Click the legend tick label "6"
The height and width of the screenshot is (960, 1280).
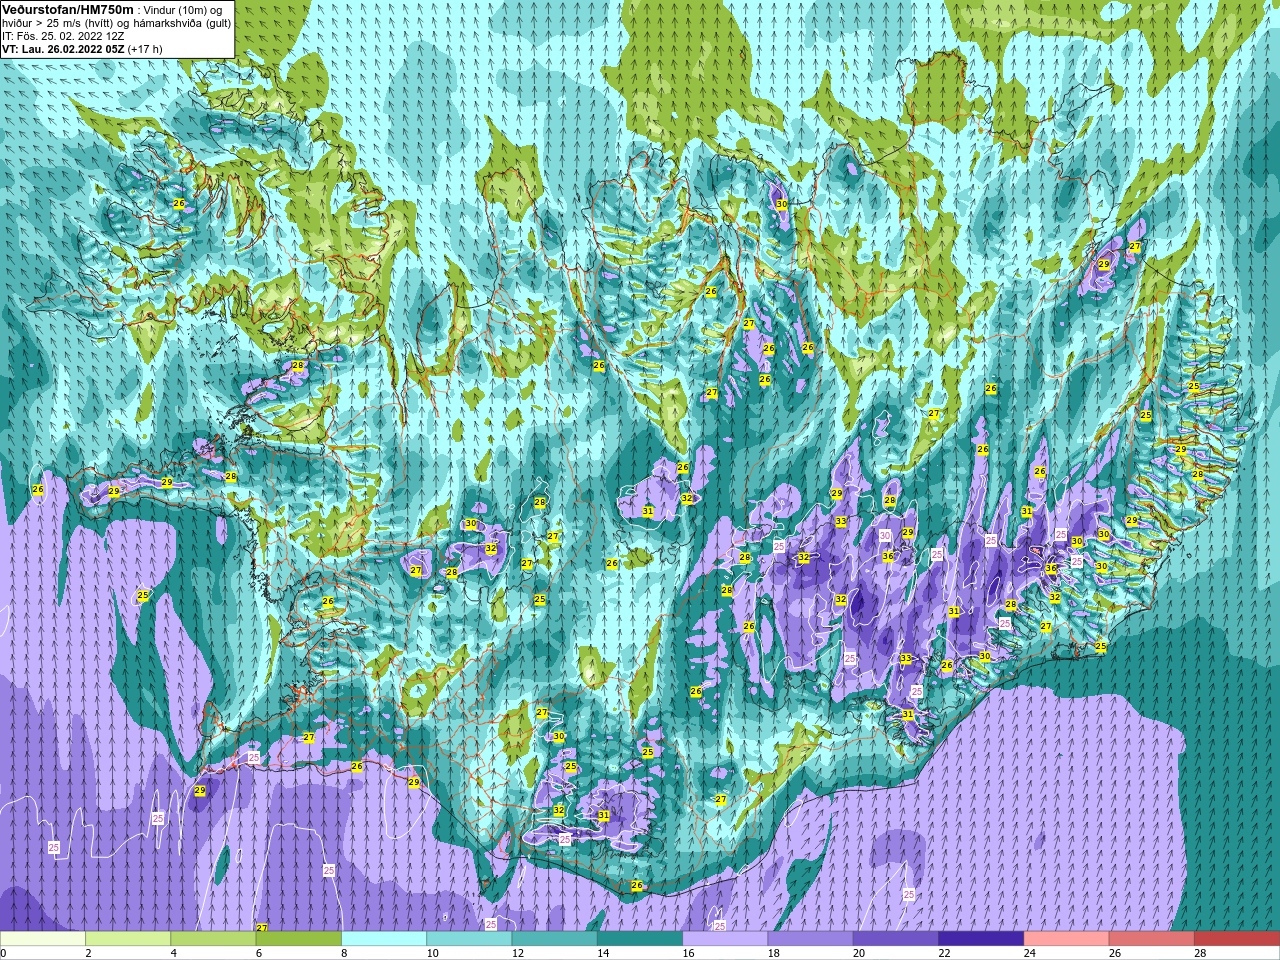pyautogui.click(x=258, y=953)
